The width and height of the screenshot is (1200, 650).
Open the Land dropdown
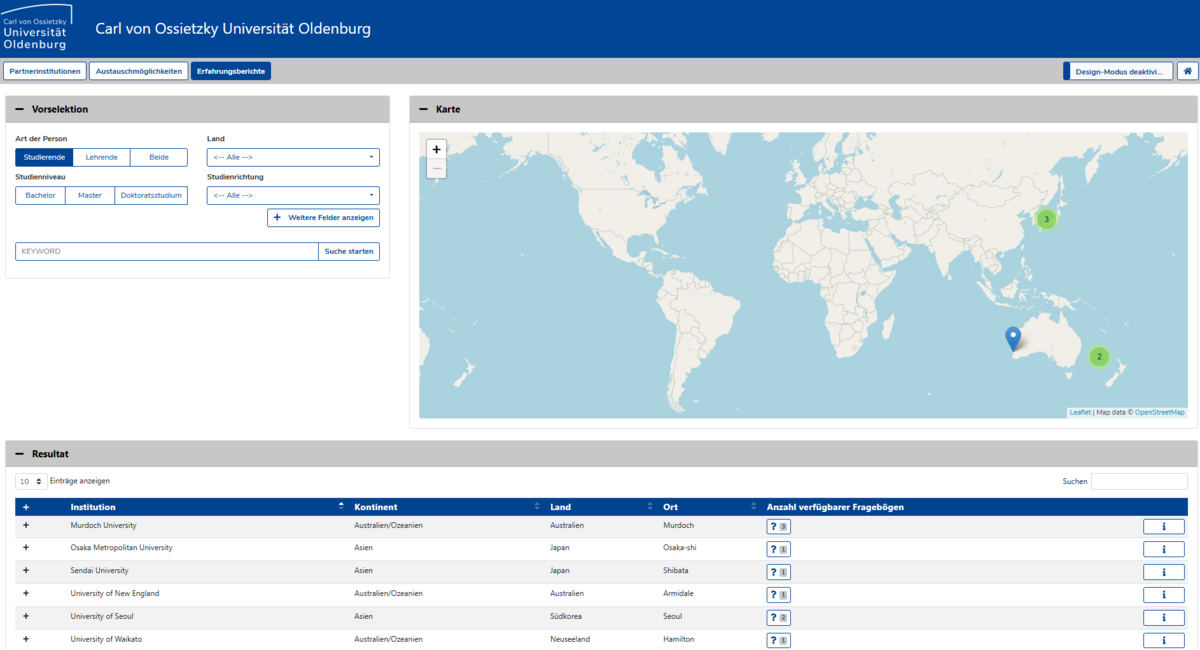coord(293,157)
